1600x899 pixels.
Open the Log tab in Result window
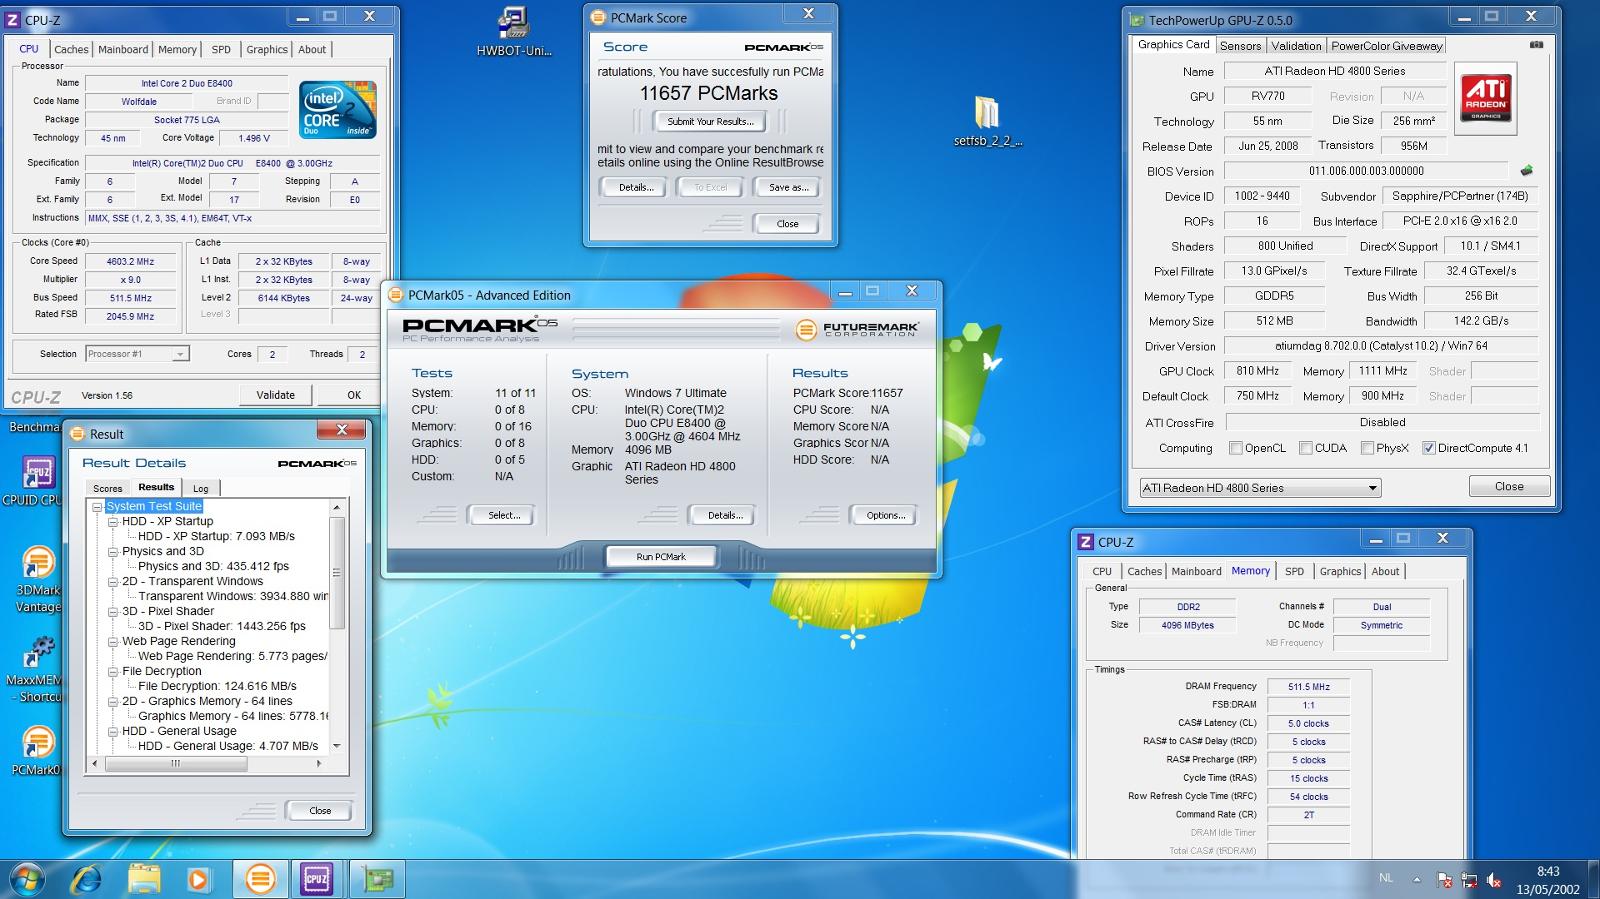click(201, 489)
